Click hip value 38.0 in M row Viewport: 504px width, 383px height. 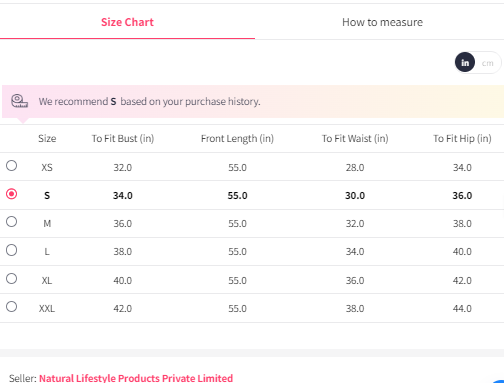click(462, 223)
